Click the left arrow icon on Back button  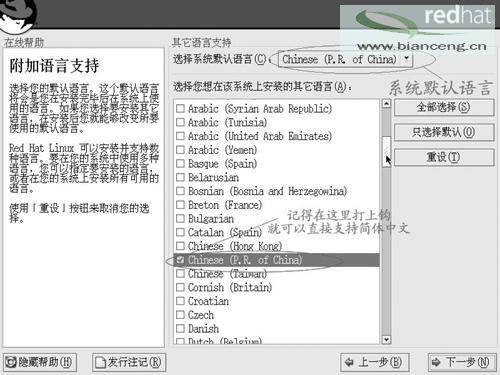pyautogui.click(x=349, y=362)
